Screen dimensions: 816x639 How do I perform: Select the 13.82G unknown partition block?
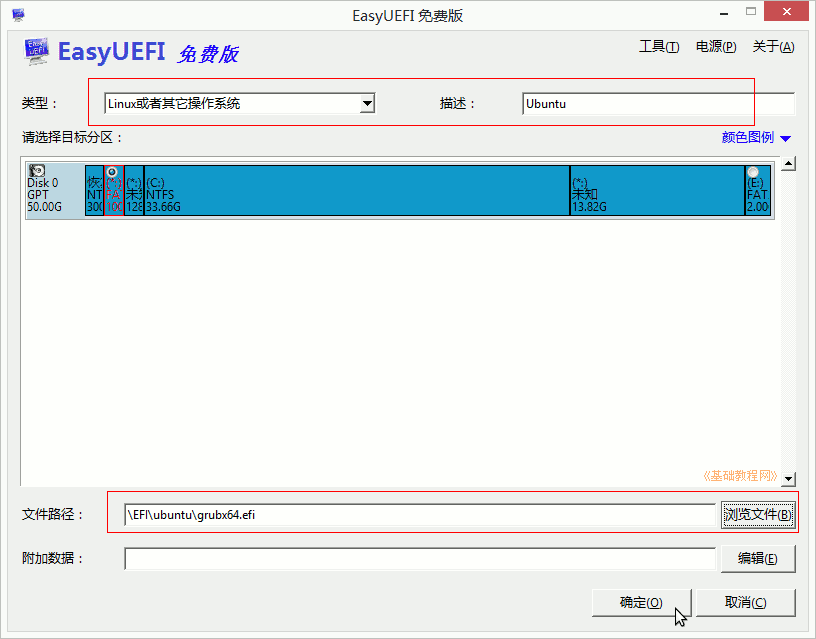coord(657,190)
